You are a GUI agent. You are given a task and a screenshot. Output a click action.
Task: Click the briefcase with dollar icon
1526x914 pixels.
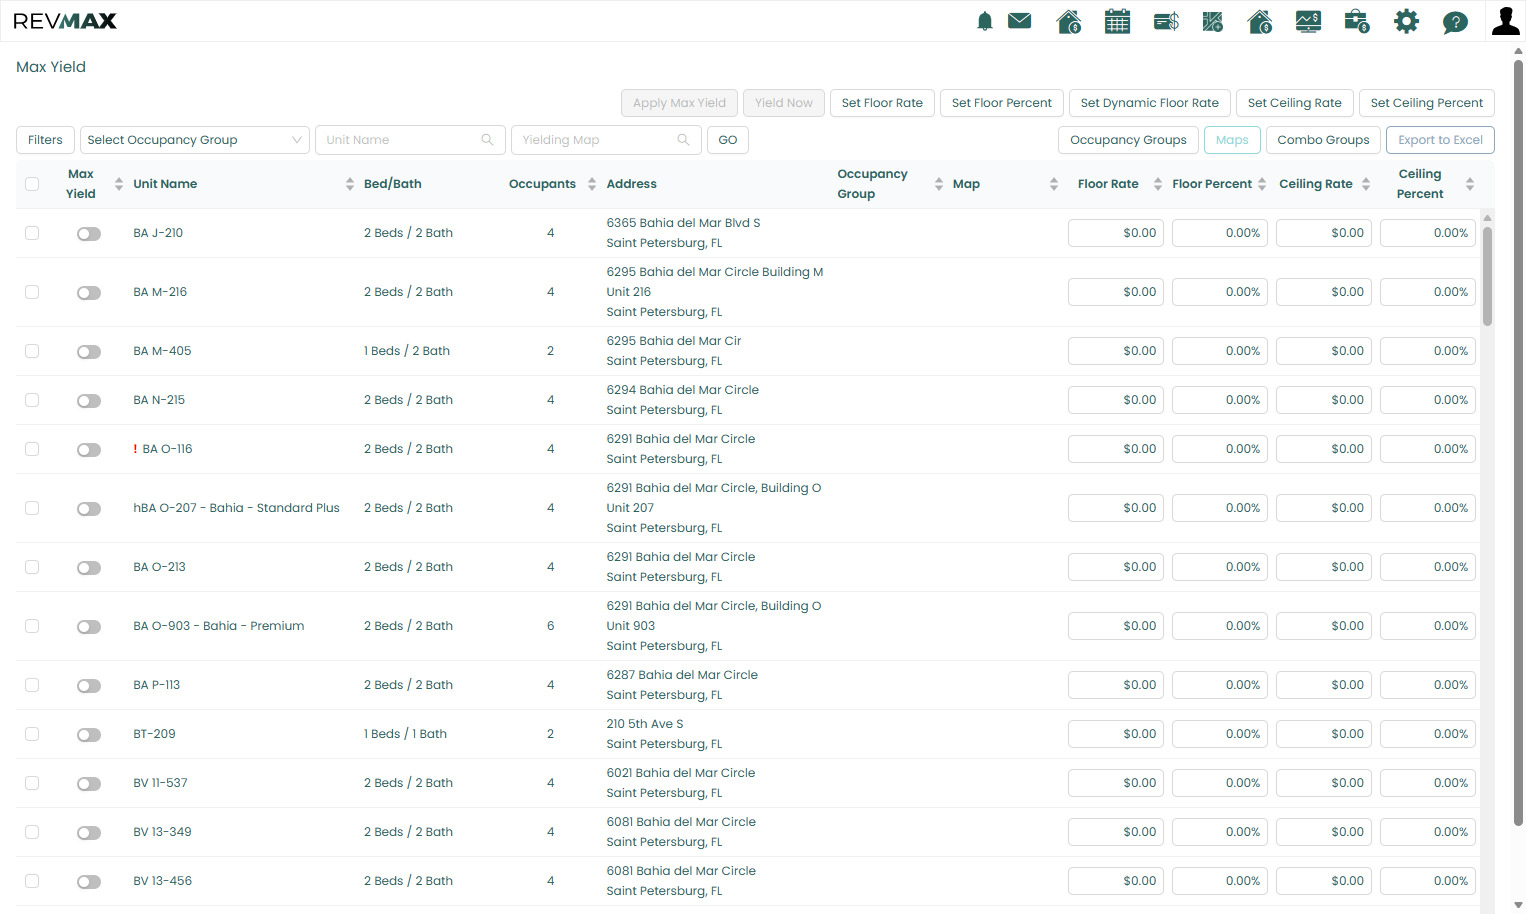coord(1357,21)
